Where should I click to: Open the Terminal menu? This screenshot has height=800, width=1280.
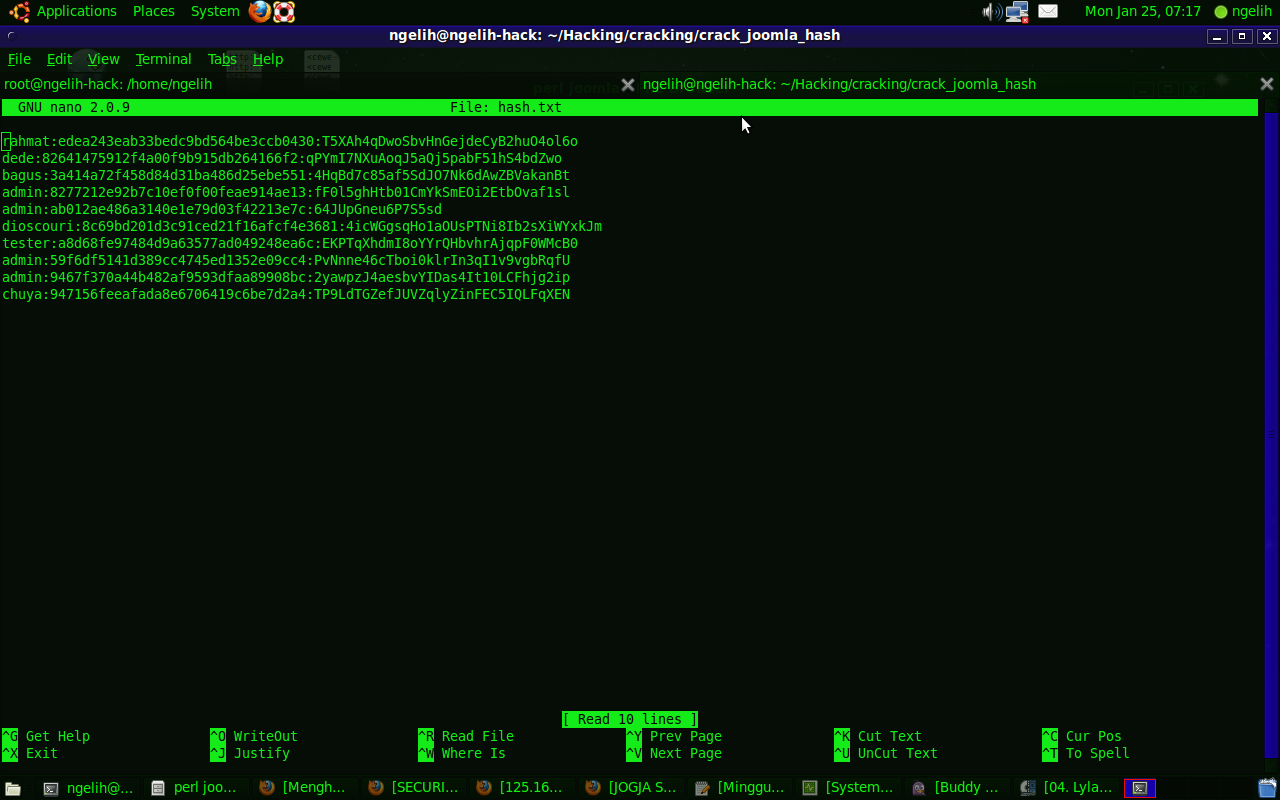163,59
